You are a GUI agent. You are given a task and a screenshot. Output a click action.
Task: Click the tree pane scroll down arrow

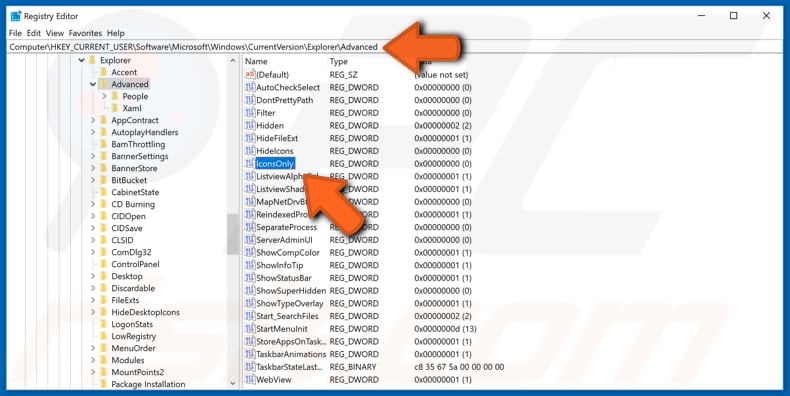tap(232, 383)
